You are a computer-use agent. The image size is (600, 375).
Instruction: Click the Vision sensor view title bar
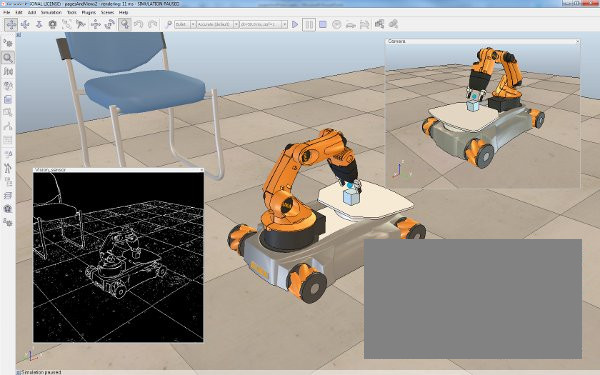118,170
